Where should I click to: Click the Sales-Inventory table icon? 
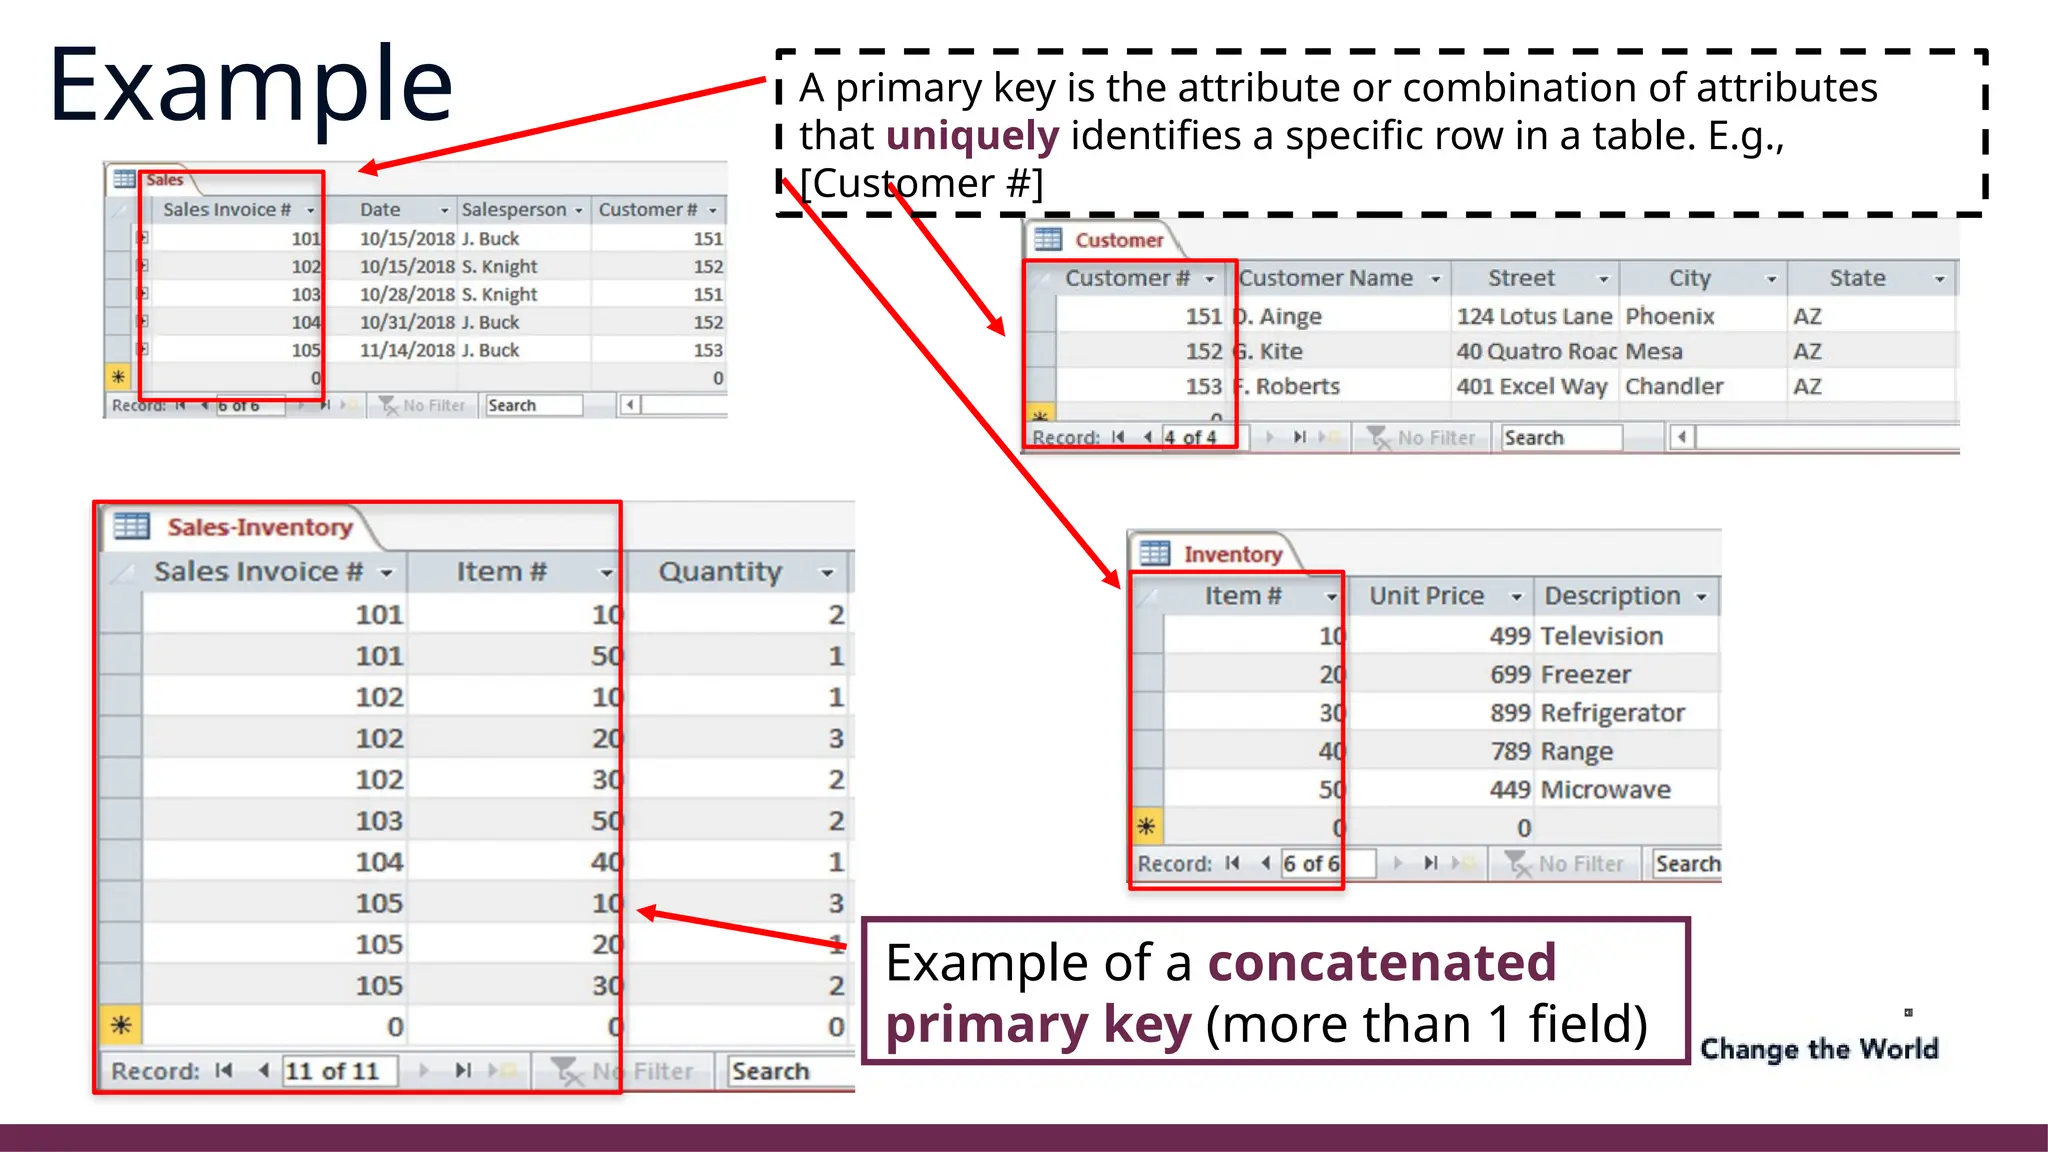[131, 526]
